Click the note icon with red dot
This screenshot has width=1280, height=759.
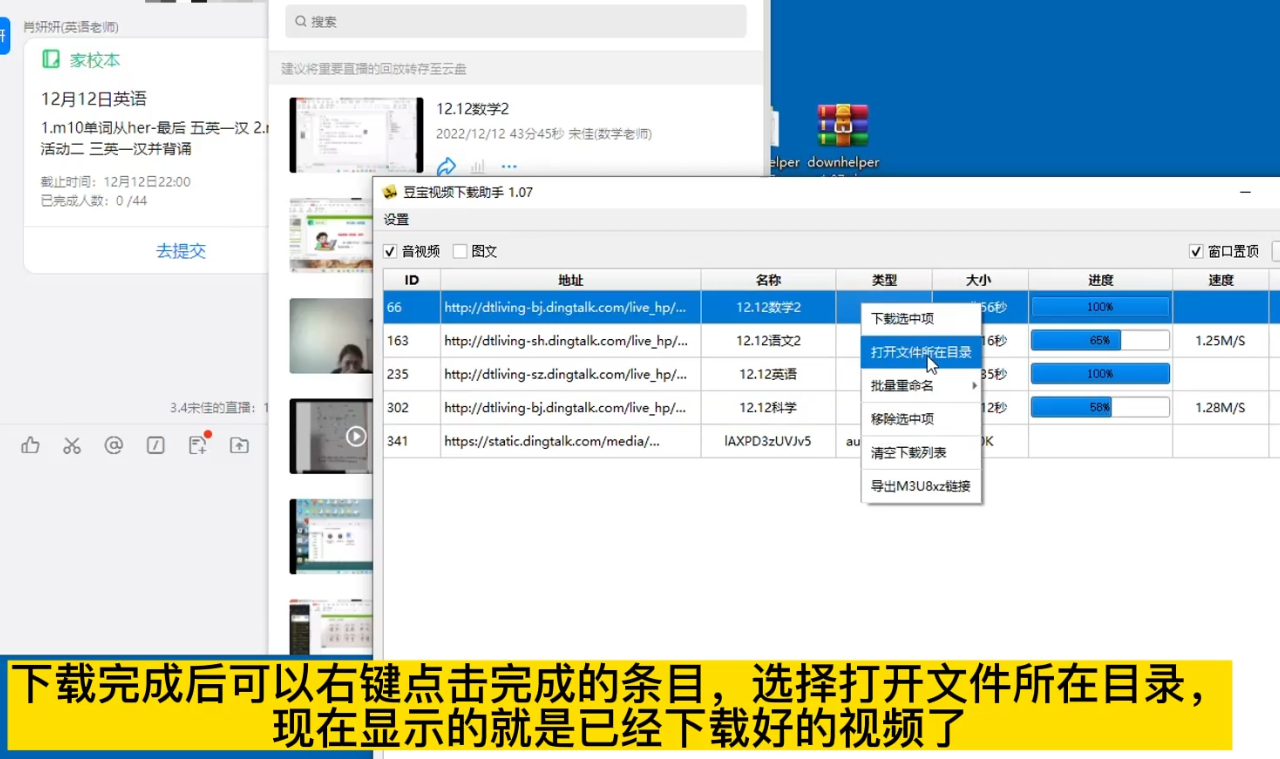(x=198, y=445)
